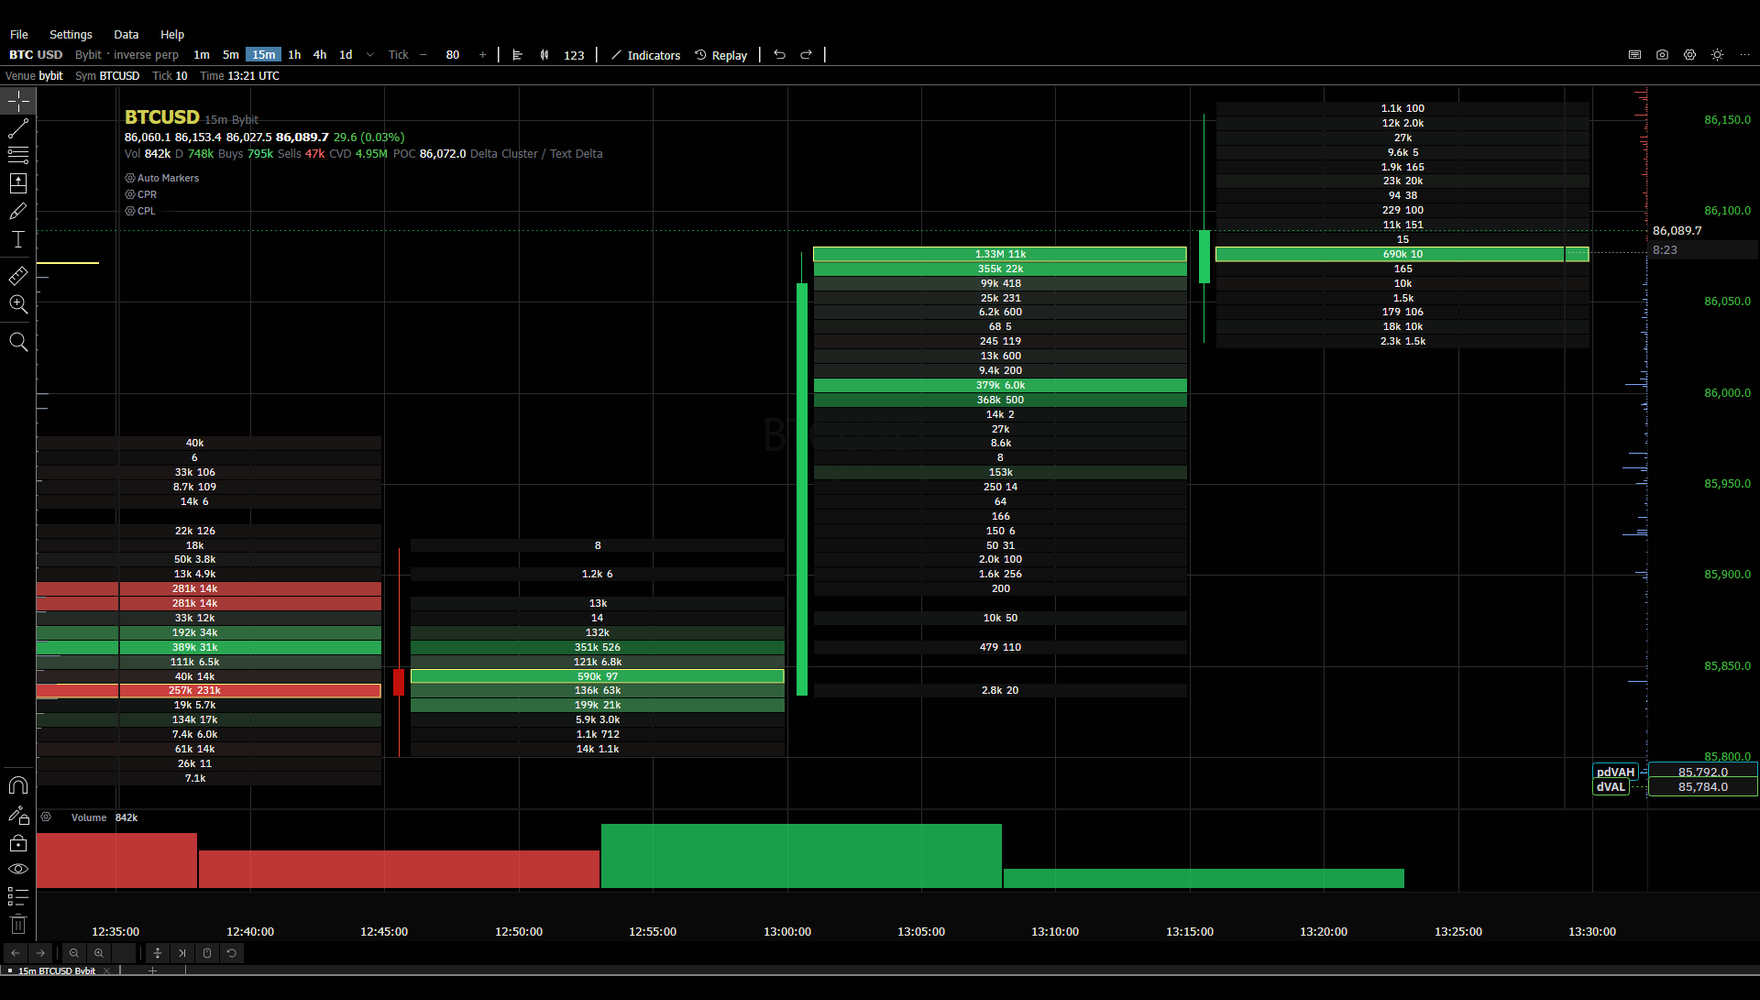Decrease tick size with minus

tap(423, 55)
